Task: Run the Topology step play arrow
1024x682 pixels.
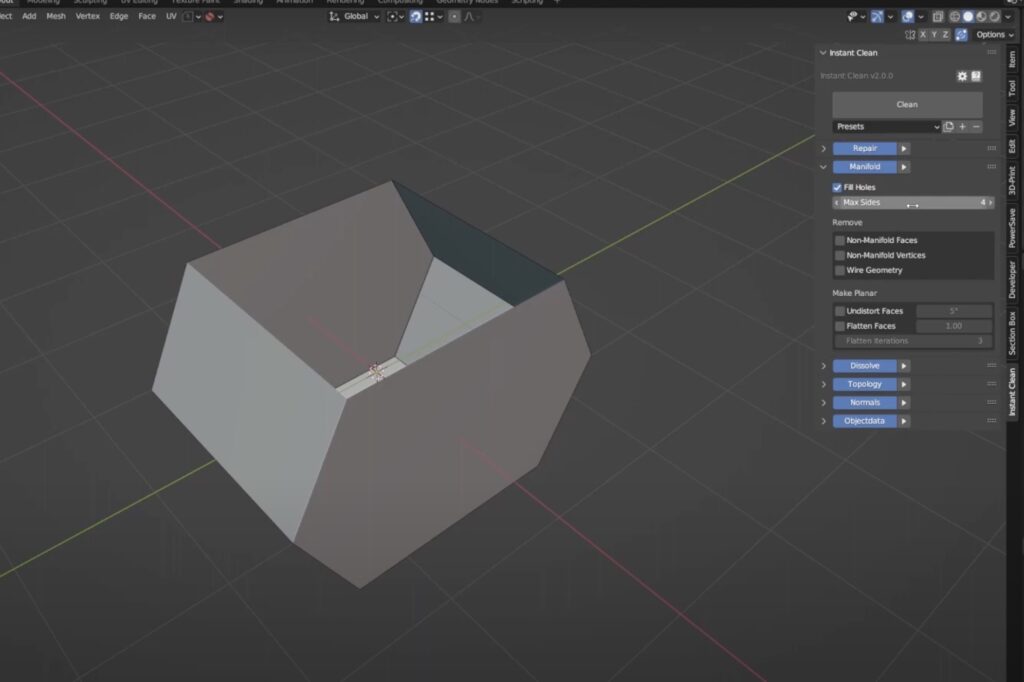Action: point(904,384)
